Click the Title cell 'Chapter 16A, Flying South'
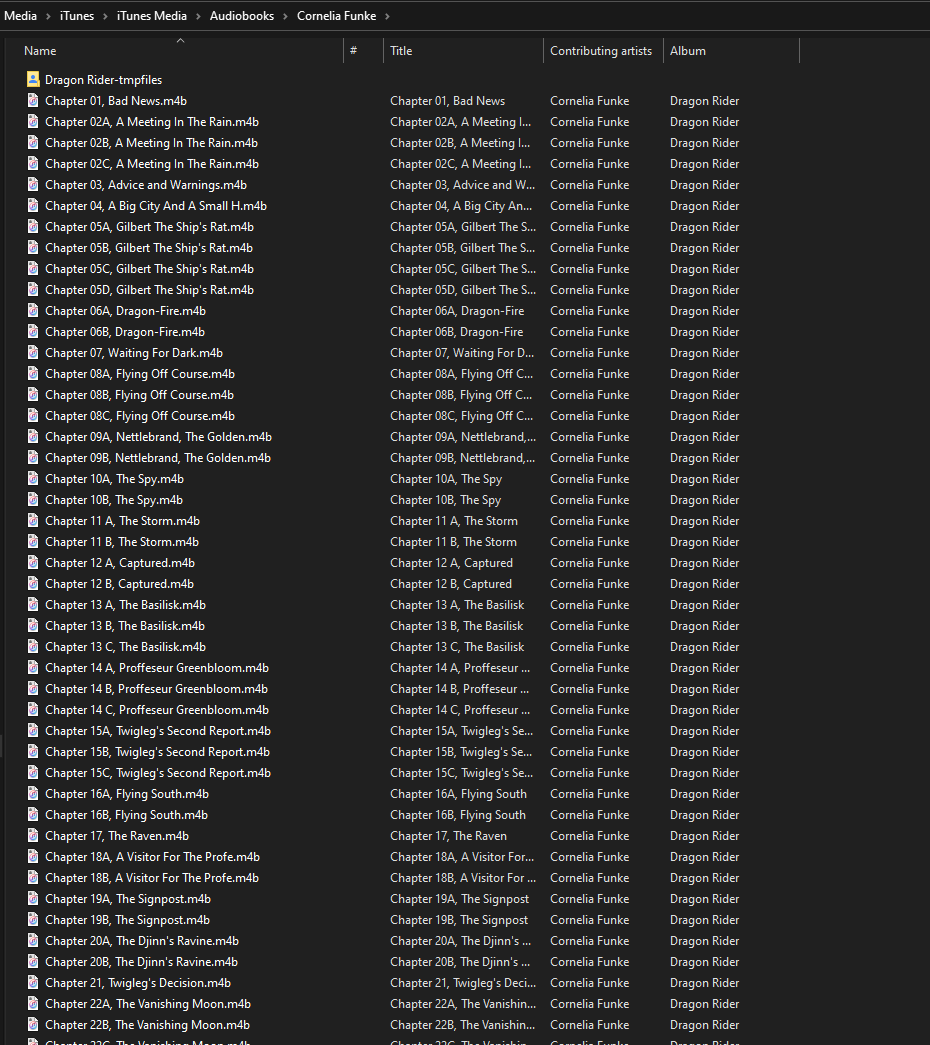The width and height of the screenshot is (930, 1045). 459,793
